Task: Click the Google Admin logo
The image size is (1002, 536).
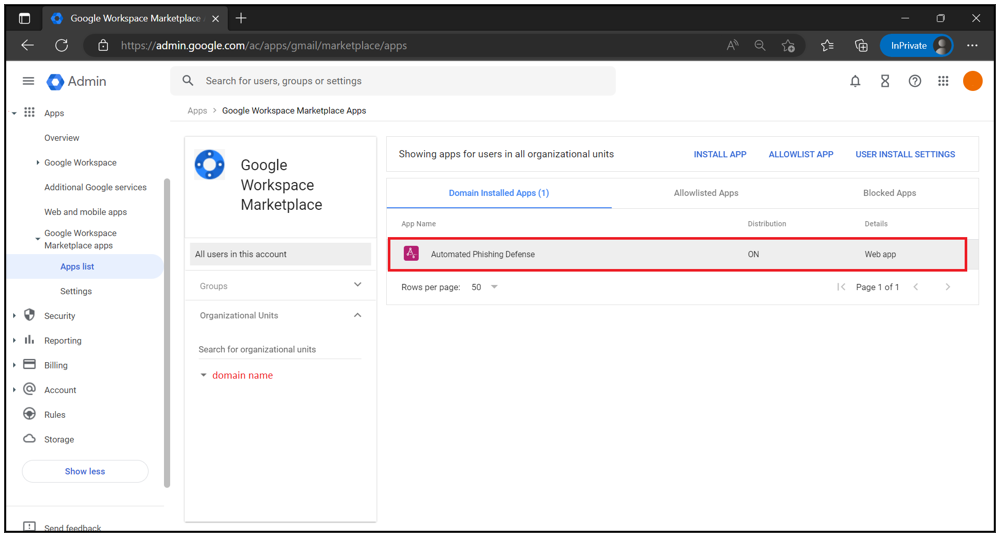Action: [x=76, y=81]
